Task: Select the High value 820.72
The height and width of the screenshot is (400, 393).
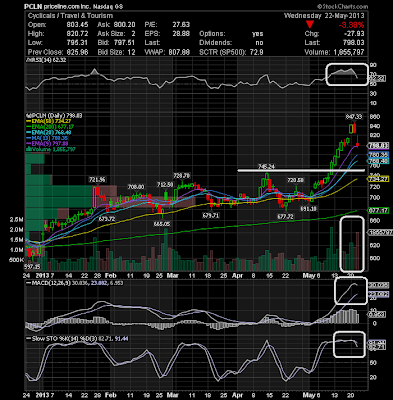Action: pos(77,34)
